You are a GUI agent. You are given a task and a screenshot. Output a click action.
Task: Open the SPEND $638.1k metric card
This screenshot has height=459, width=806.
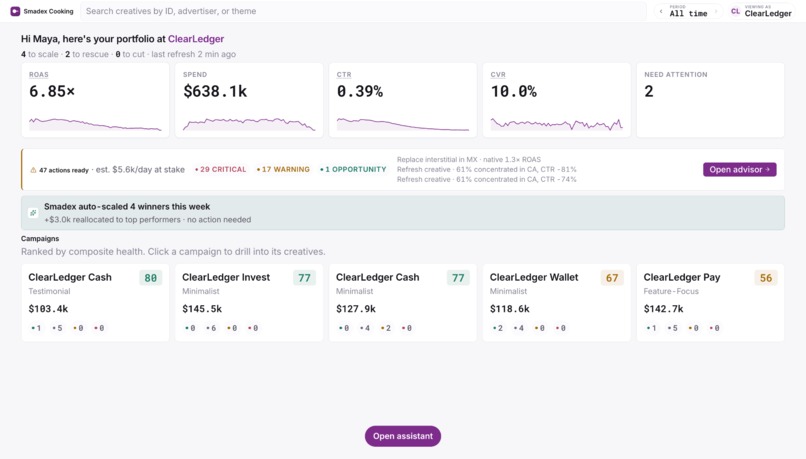click(x=249, y=100)
